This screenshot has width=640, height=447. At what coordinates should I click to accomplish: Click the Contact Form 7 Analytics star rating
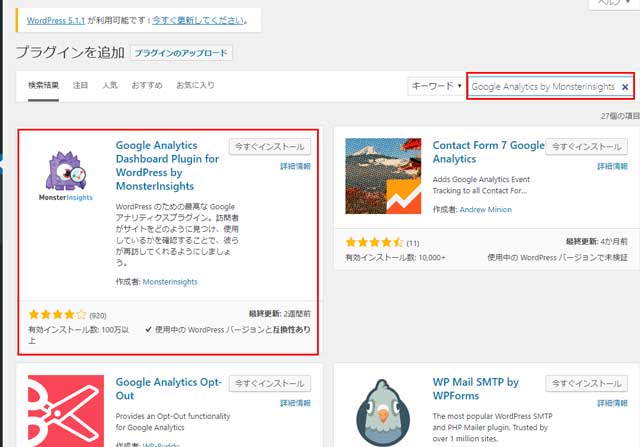[375, 242]
